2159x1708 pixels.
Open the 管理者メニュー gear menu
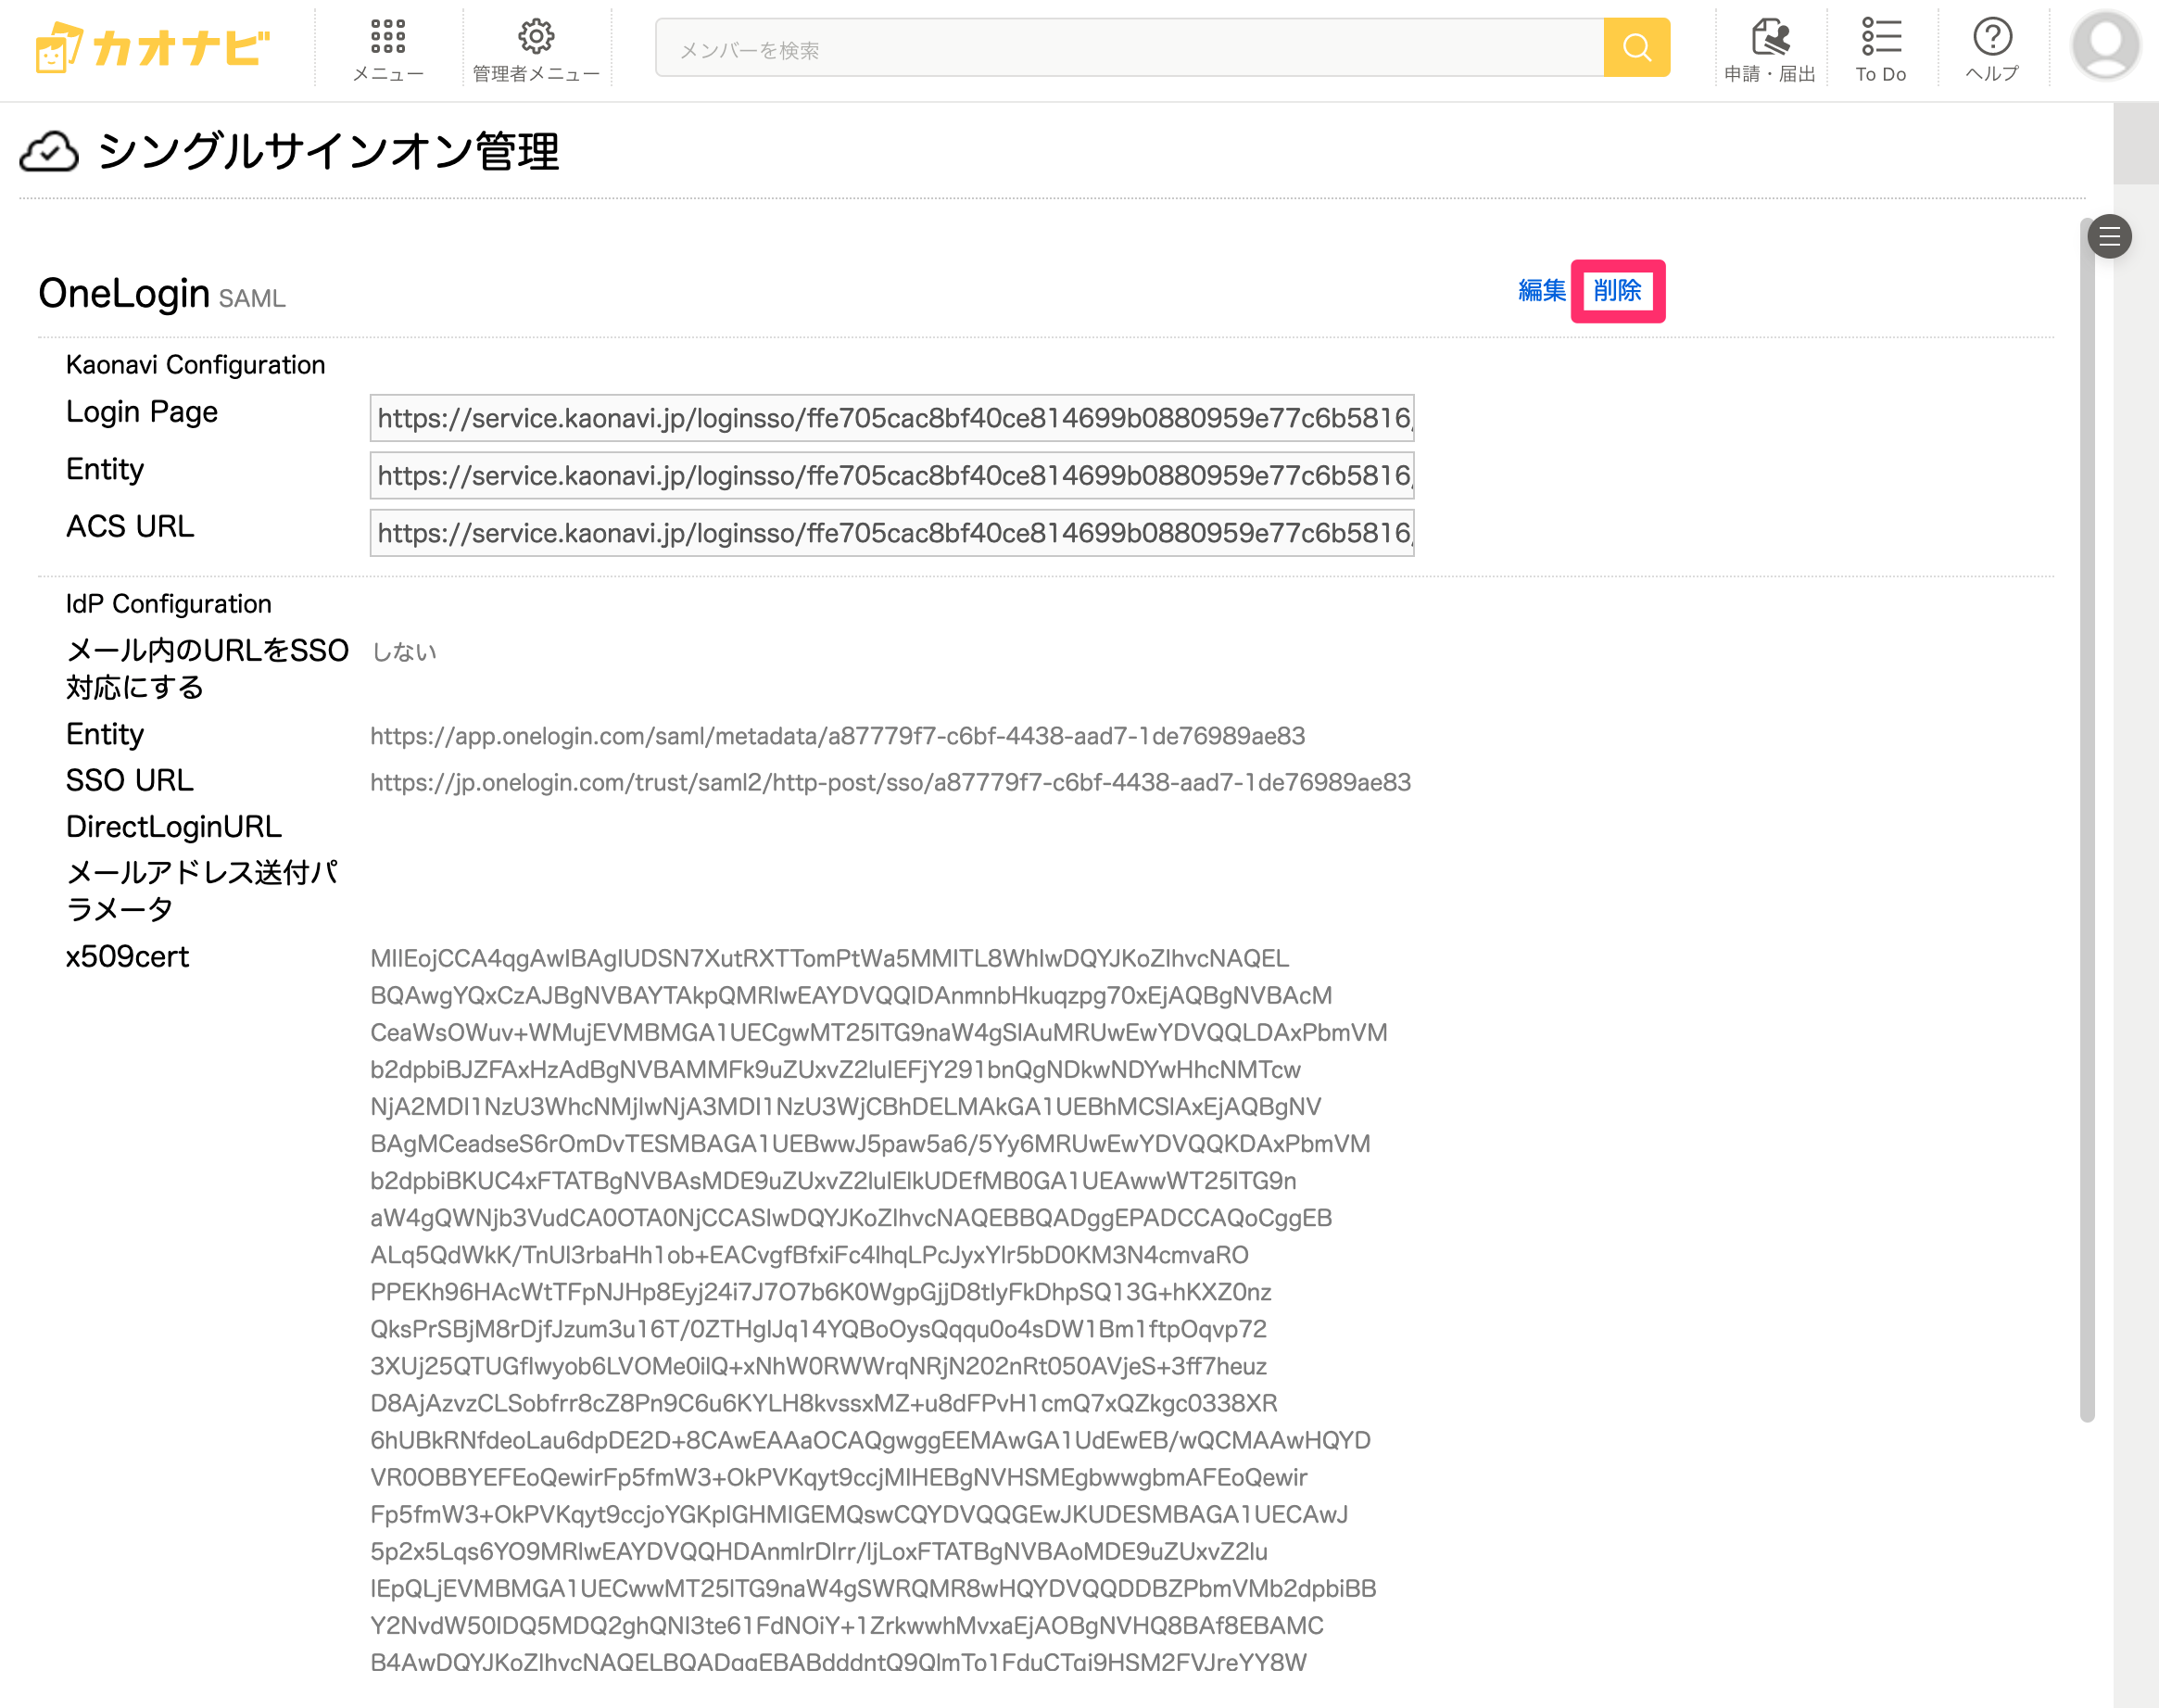(x=536, y=49)
